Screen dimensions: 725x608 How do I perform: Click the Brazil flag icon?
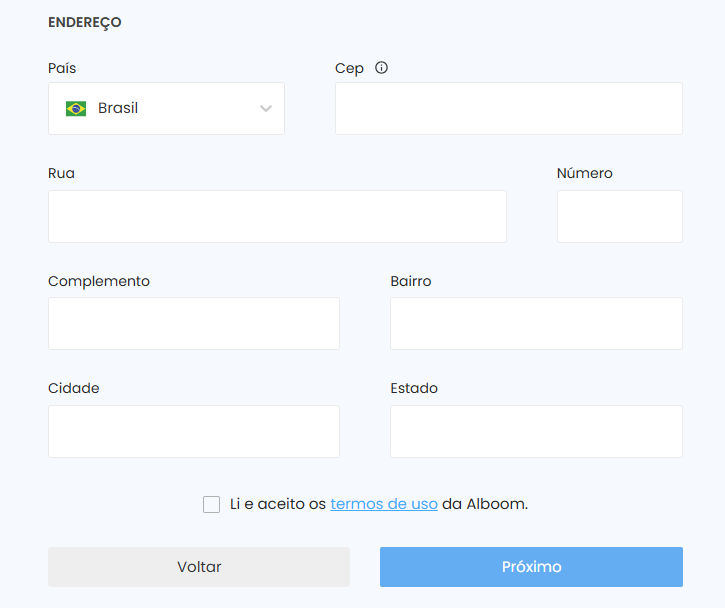[x=76, y=108]
